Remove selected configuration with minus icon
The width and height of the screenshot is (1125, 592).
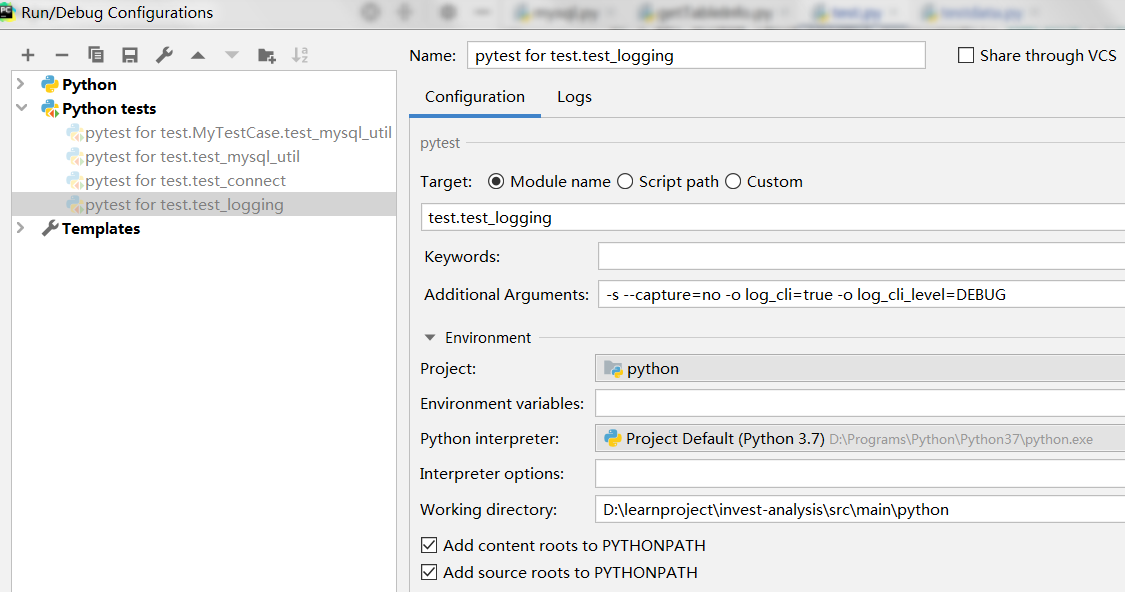tap(62, 55)
